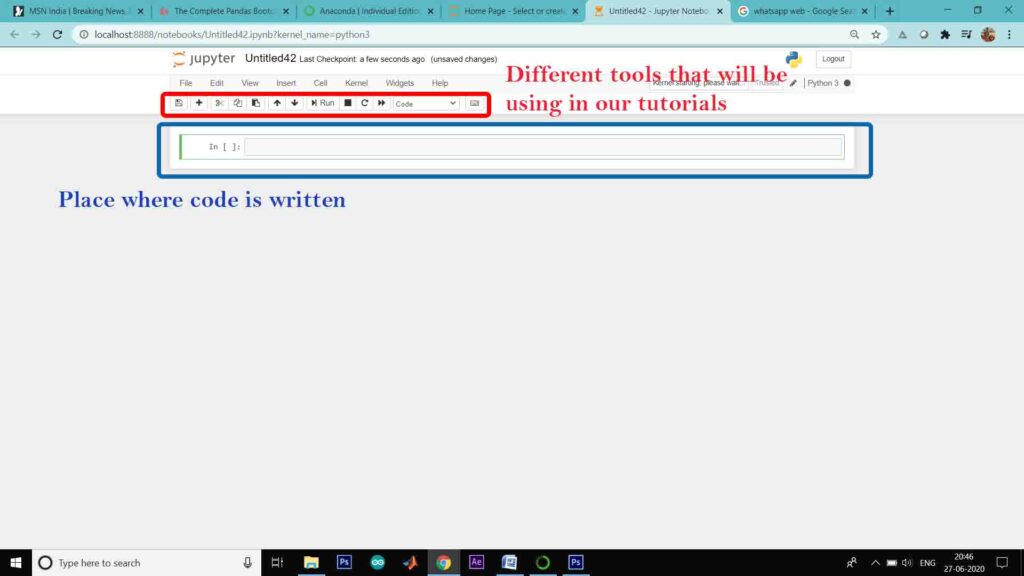Viewport: 1024px width, 576px height.
Task: Click the pencil edit mode indicator
Action: pos(793,83)
